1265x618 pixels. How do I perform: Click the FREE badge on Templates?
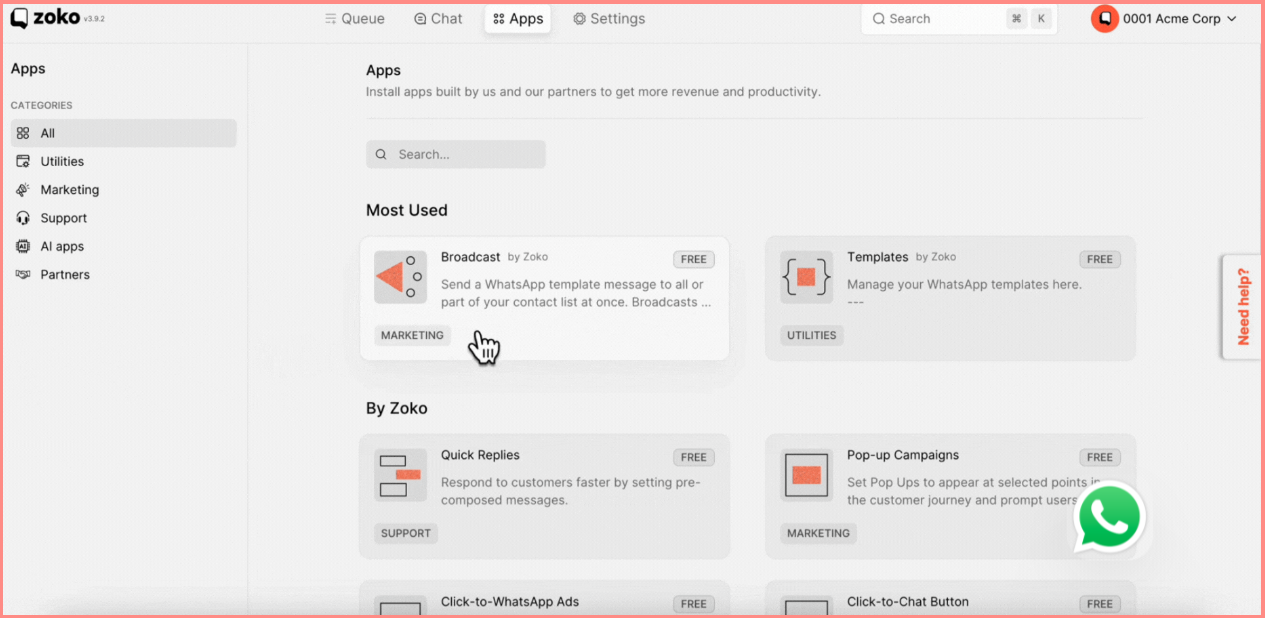tap(1100, 259)
